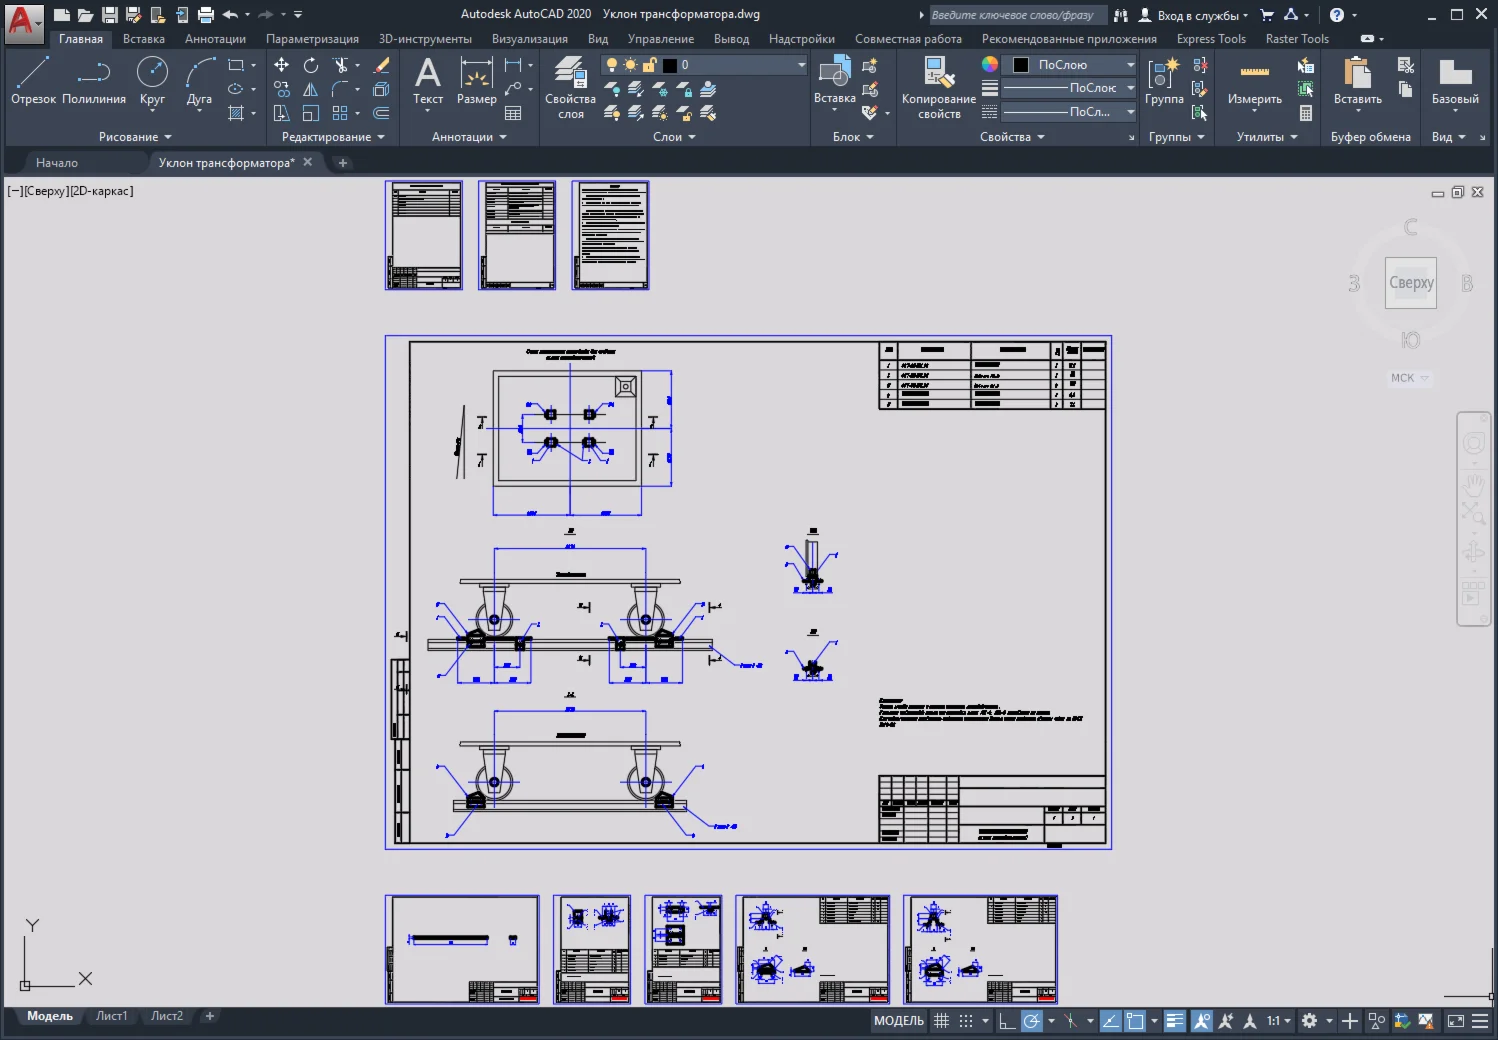Open the Текст text tool
Viewport: 1498px width, 1040px height.
(x=428, y=81)
